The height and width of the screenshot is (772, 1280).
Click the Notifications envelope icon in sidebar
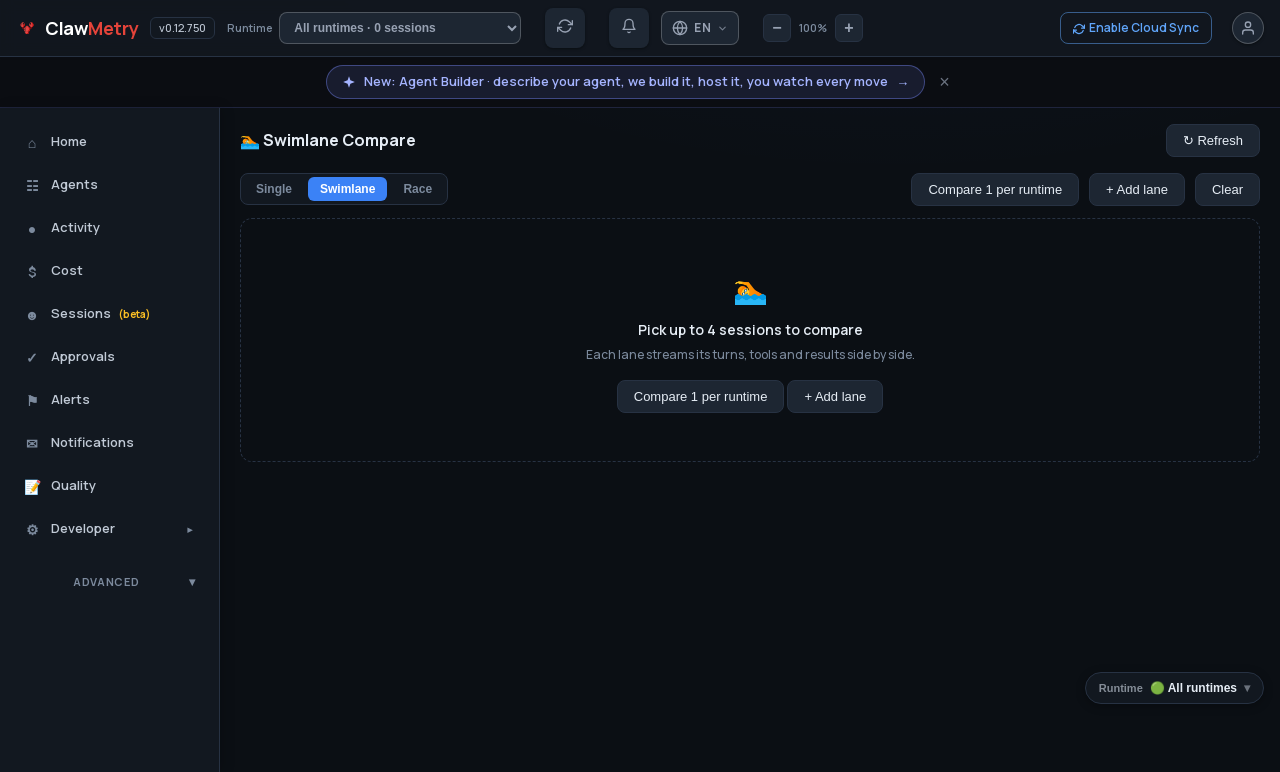pos(32,444)
